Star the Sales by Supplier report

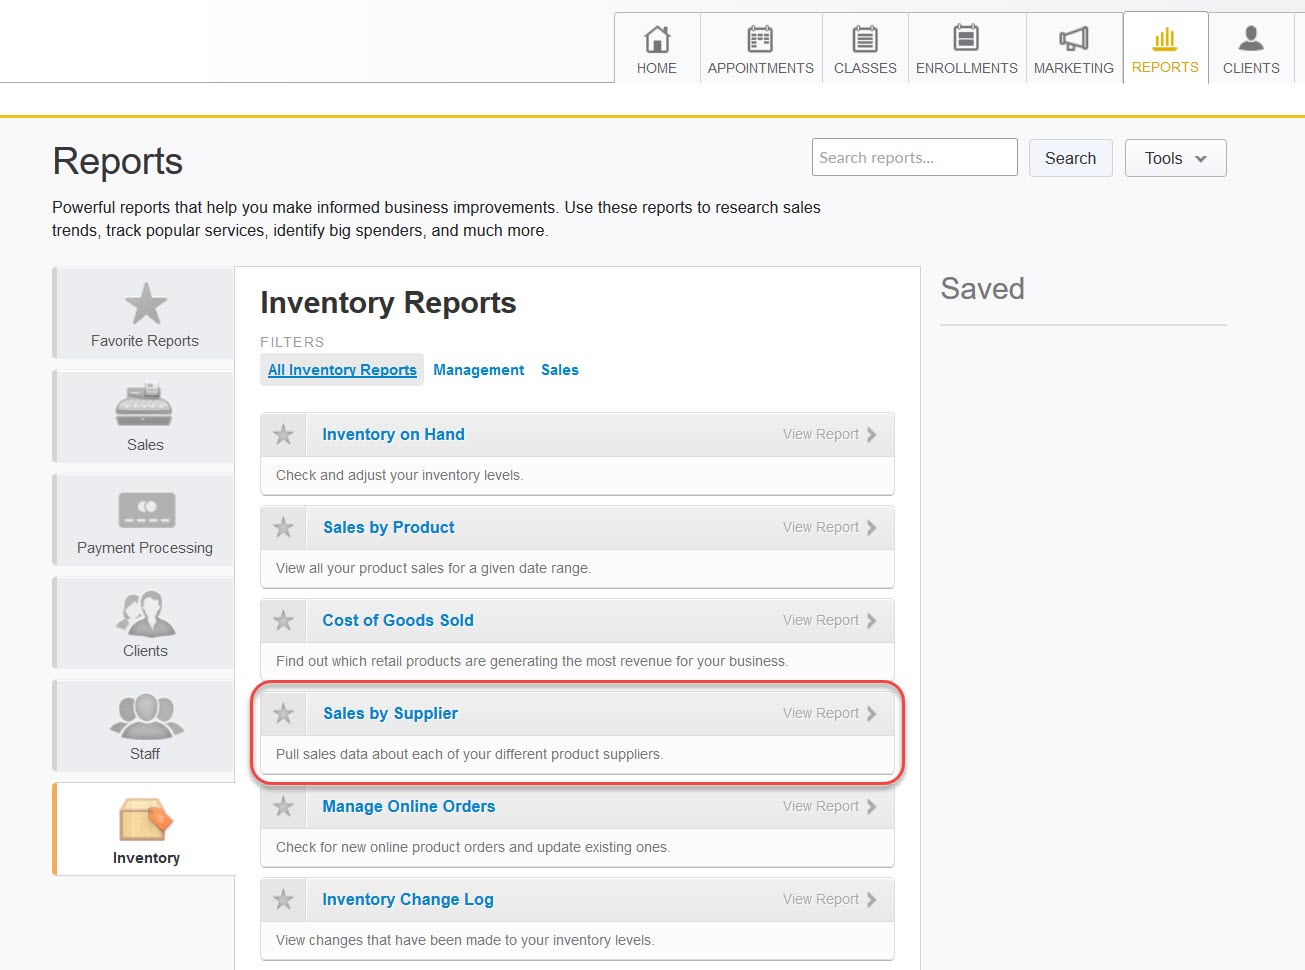(284, 714)
